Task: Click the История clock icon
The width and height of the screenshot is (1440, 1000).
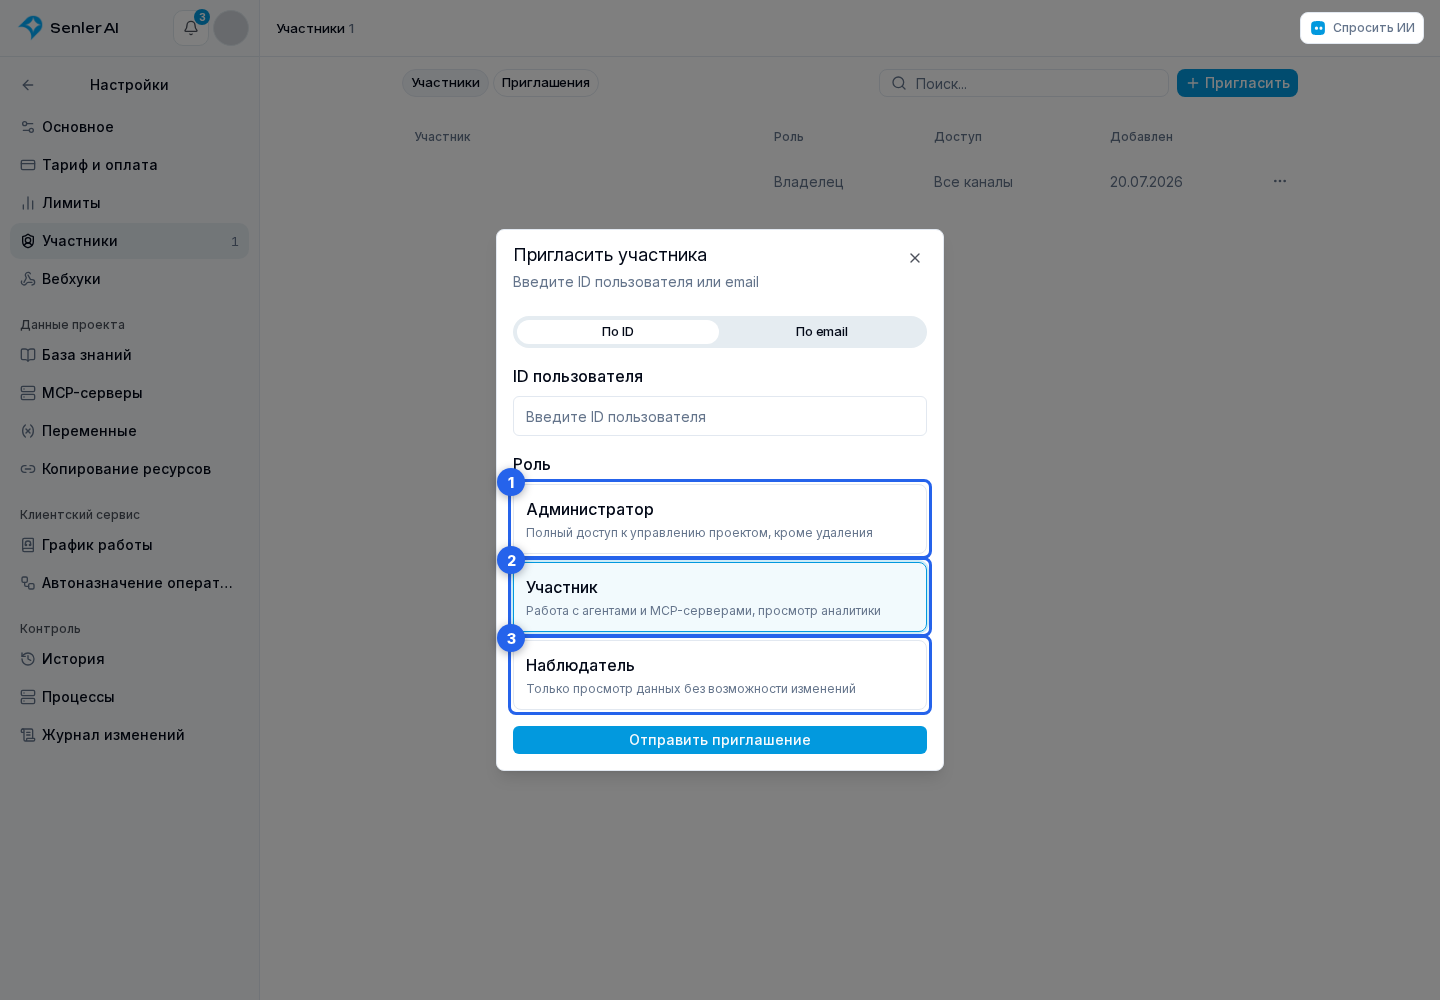Action: coord(28,659)
